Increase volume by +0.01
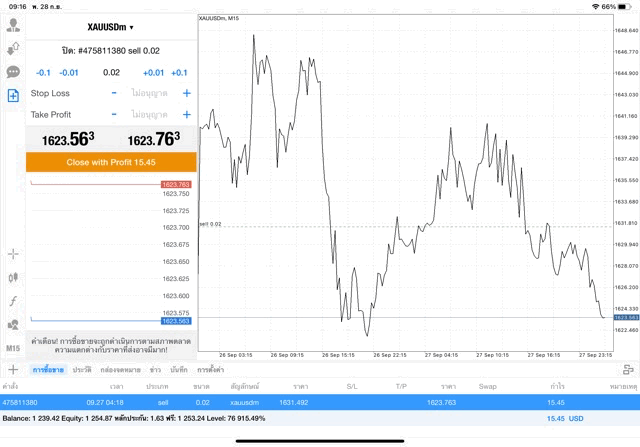640x447 pixels. tap(153, 72)
